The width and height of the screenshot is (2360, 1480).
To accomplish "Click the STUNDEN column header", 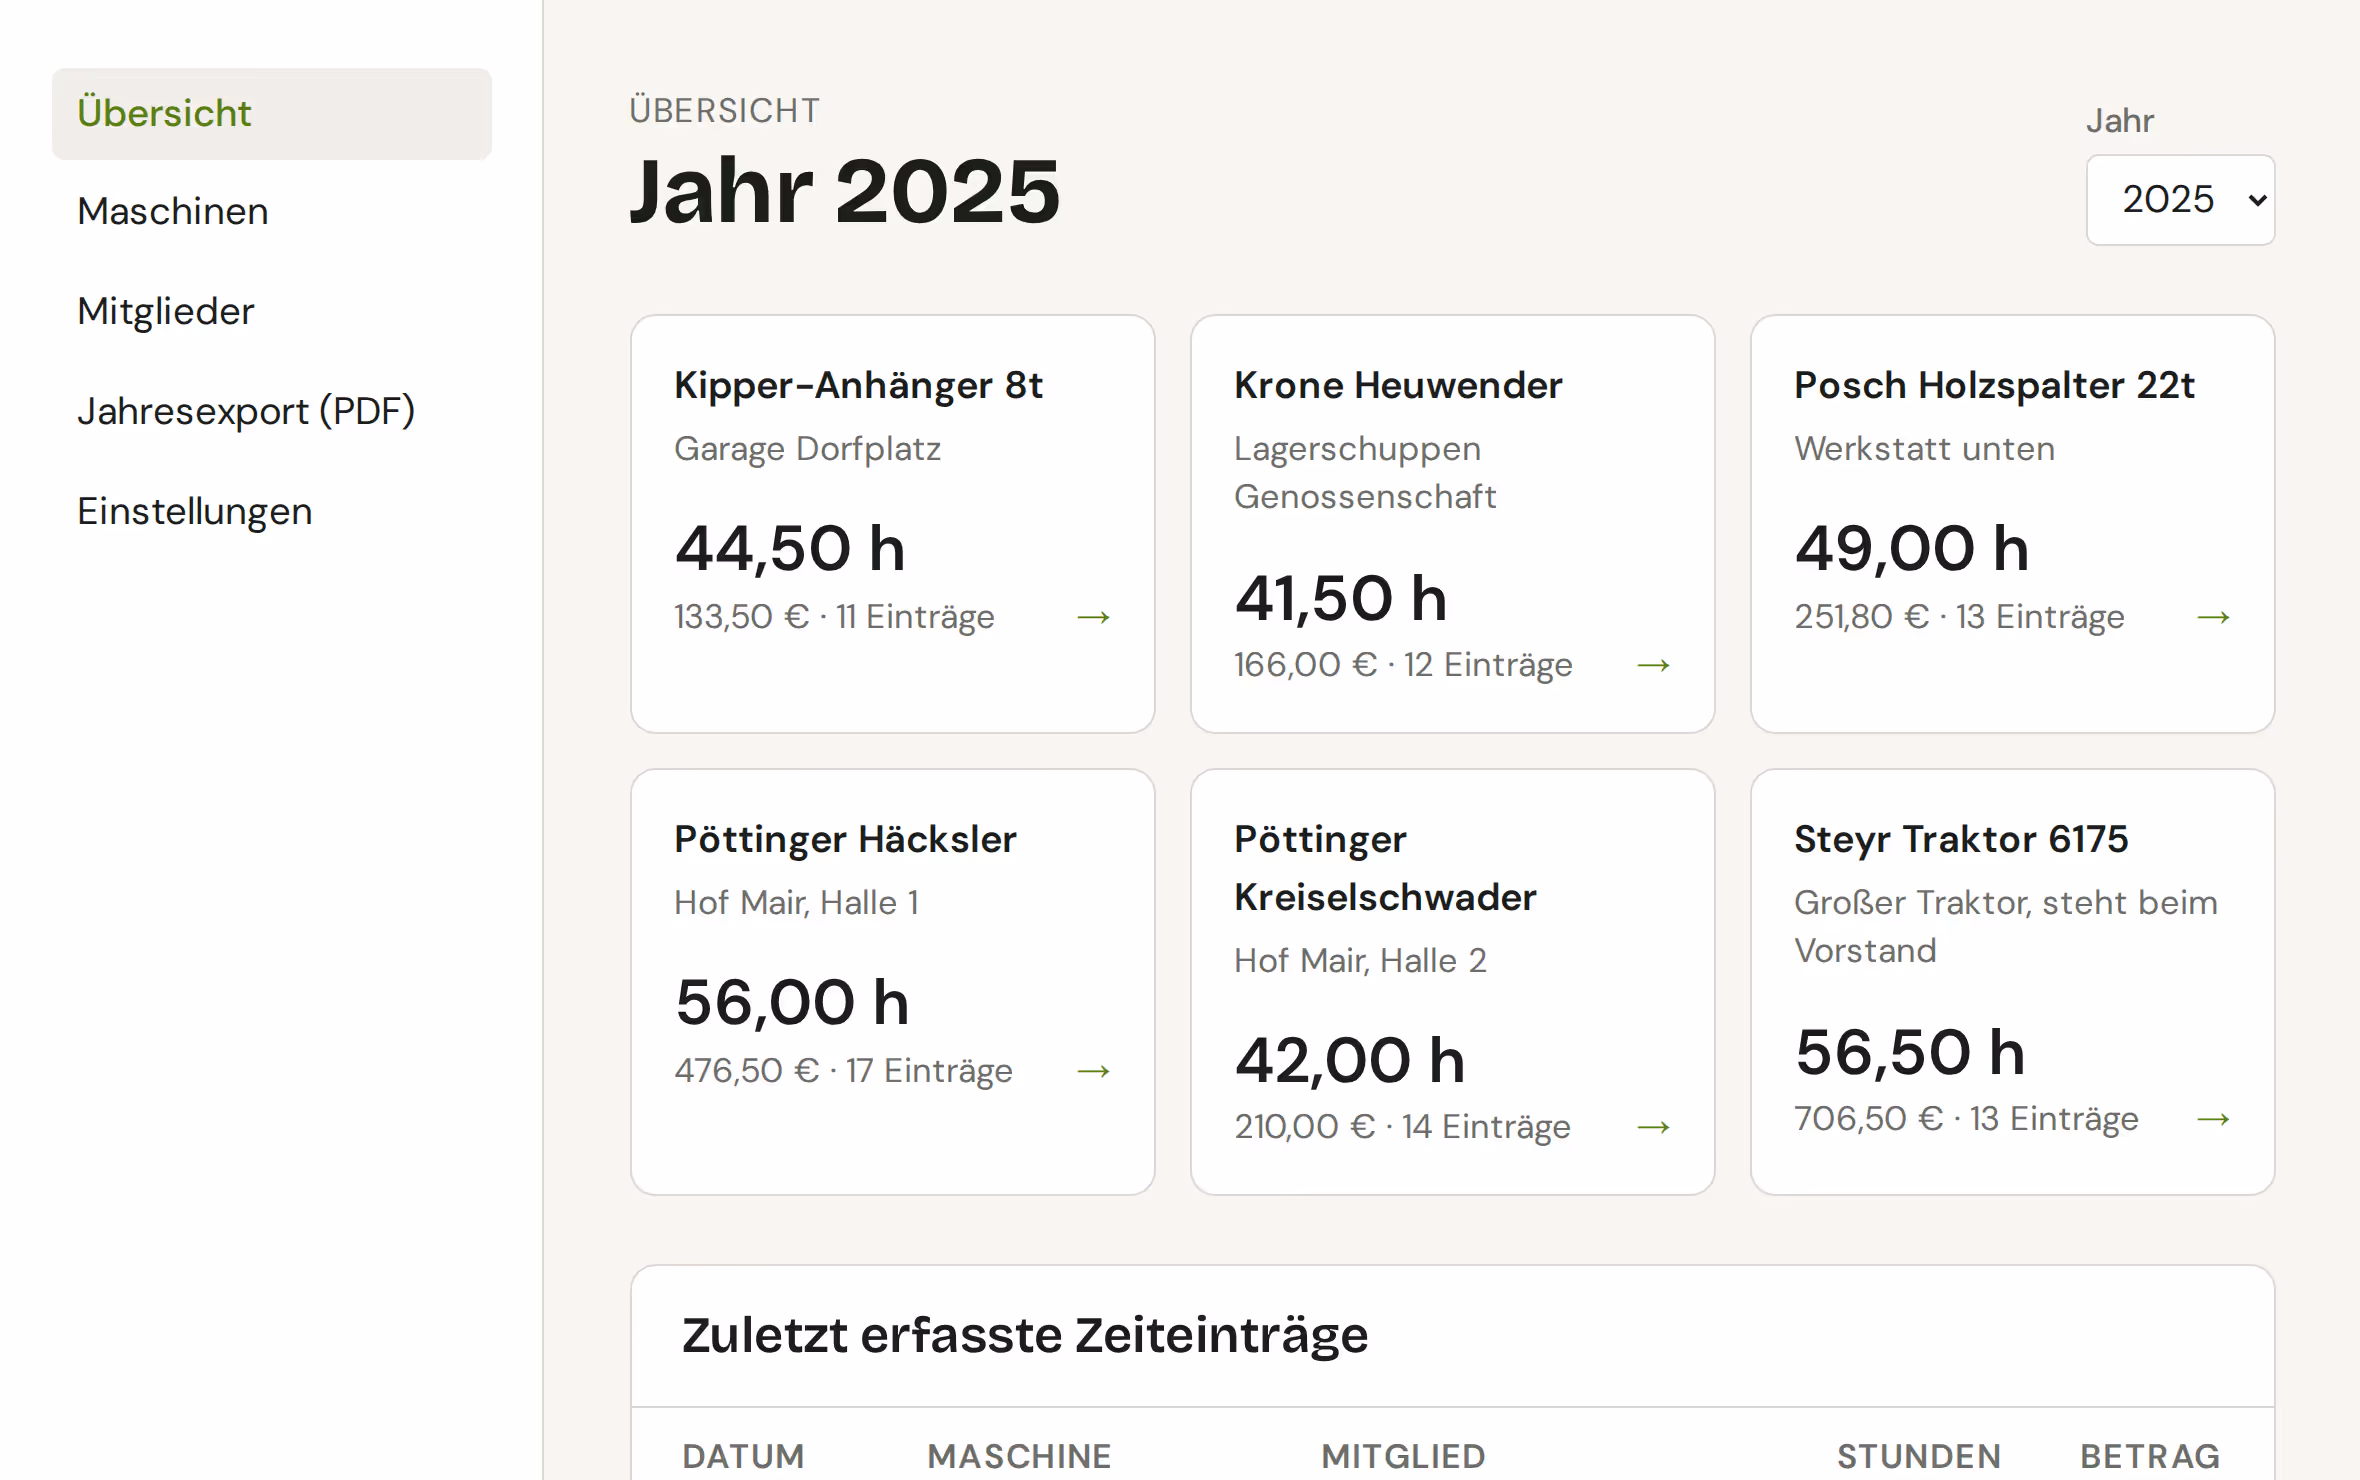I will click(x=1918, y=1457).
